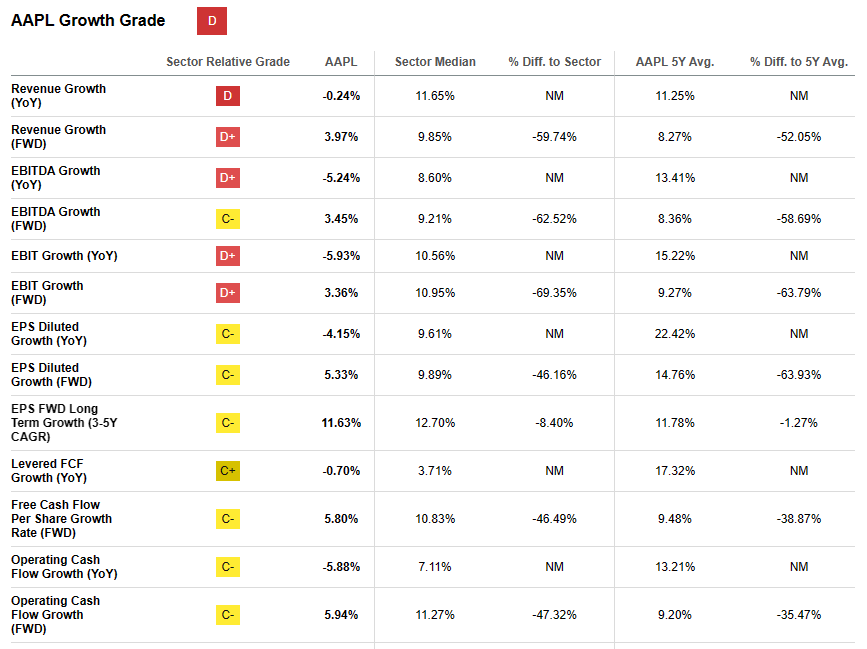Click the AAPL column header

tap(341, 62)
